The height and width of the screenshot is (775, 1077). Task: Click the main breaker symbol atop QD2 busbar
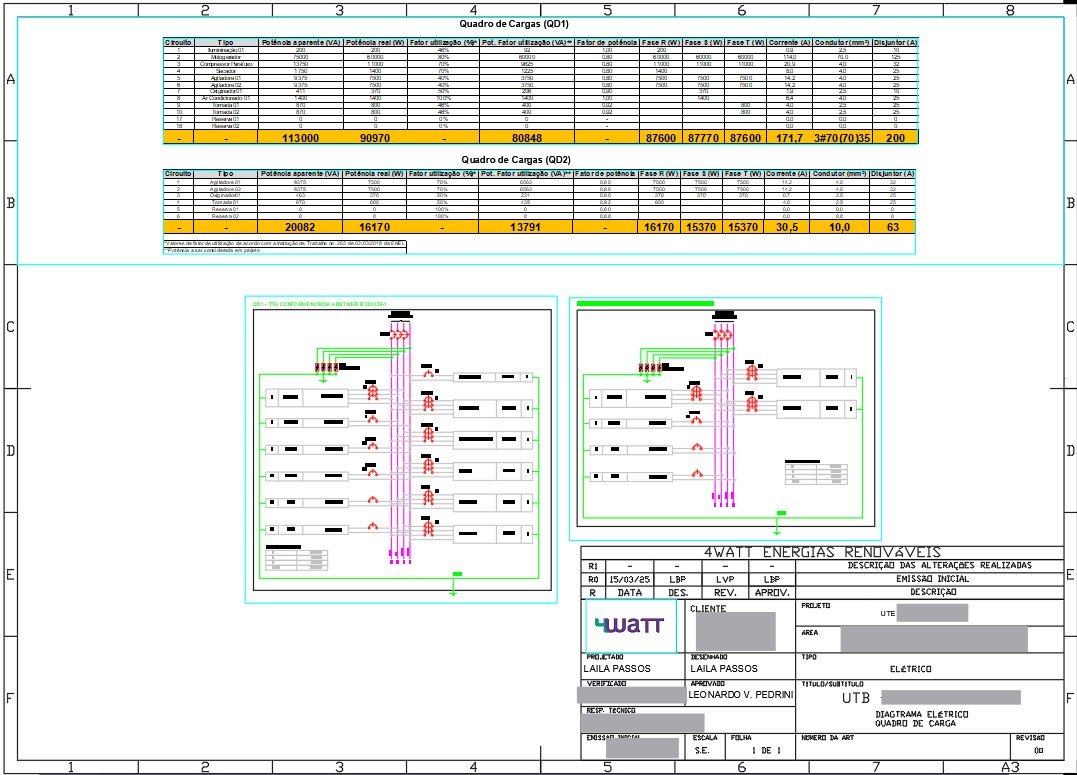[723, 334]
